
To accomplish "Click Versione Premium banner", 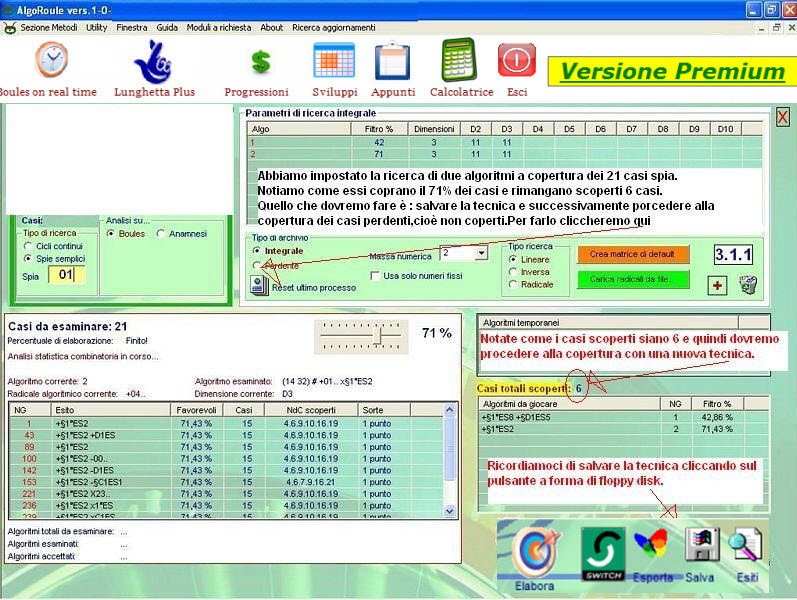I will coord(672,71).
